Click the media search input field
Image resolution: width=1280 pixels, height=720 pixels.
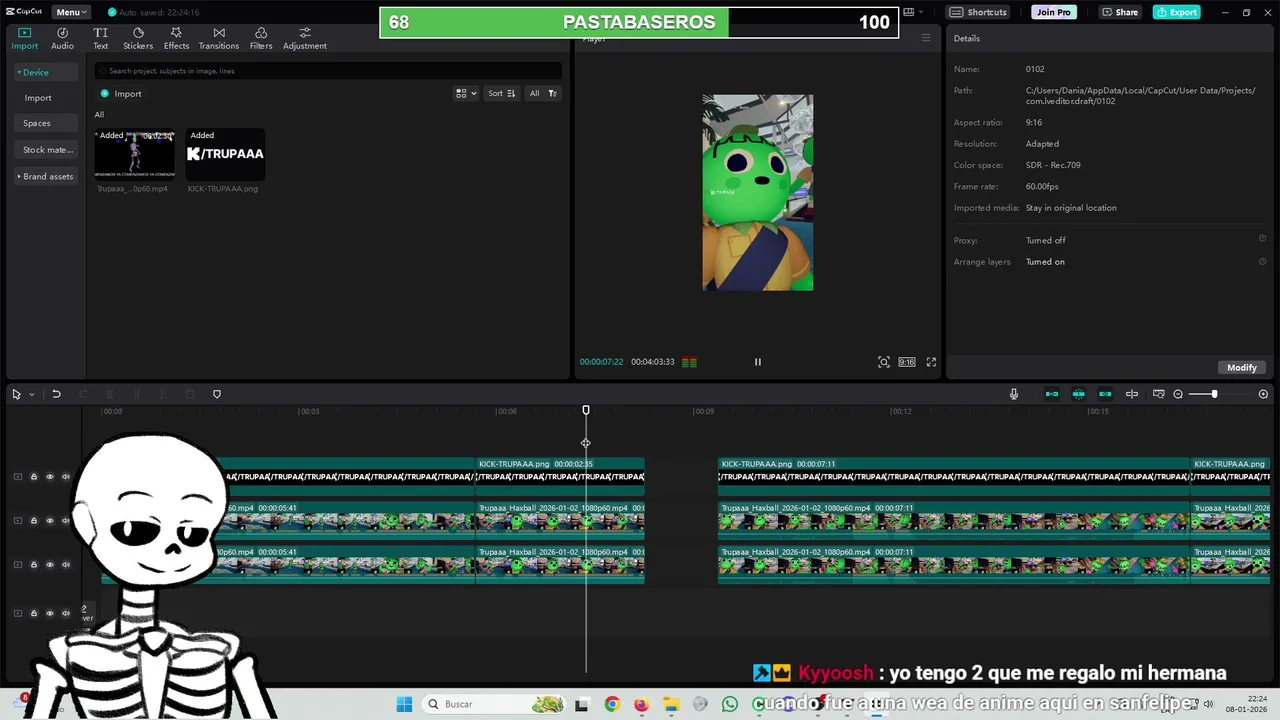pyautogui.click(x=328, y=71)
